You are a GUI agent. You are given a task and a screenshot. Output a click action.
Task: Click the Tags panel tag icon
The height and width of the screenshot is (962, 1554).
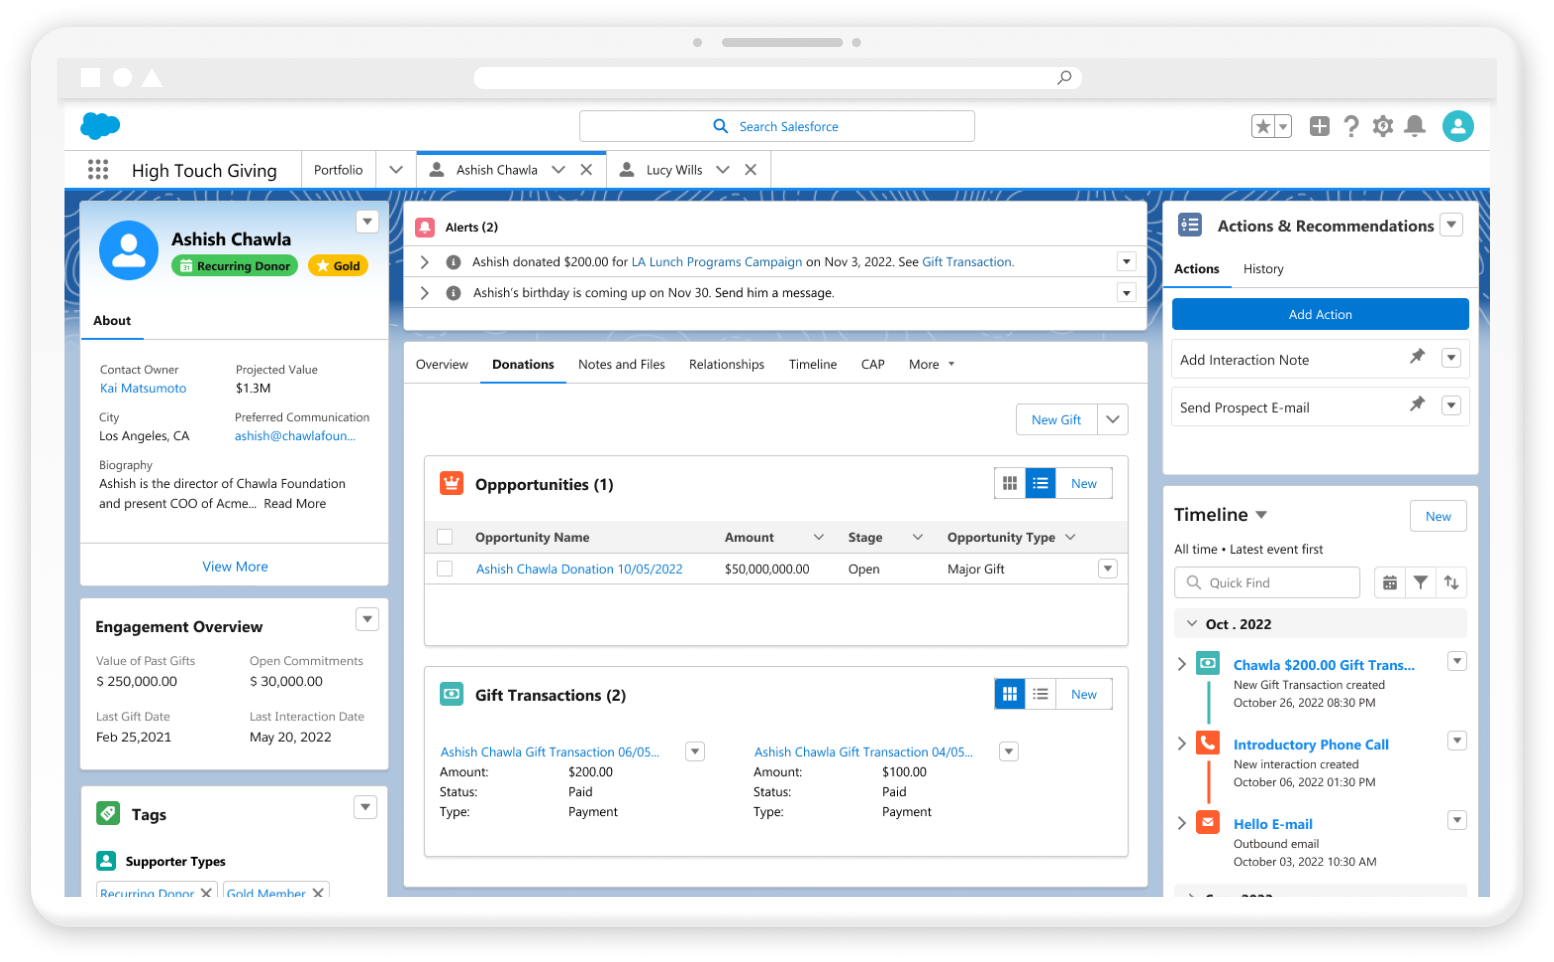tap(108, 814)
